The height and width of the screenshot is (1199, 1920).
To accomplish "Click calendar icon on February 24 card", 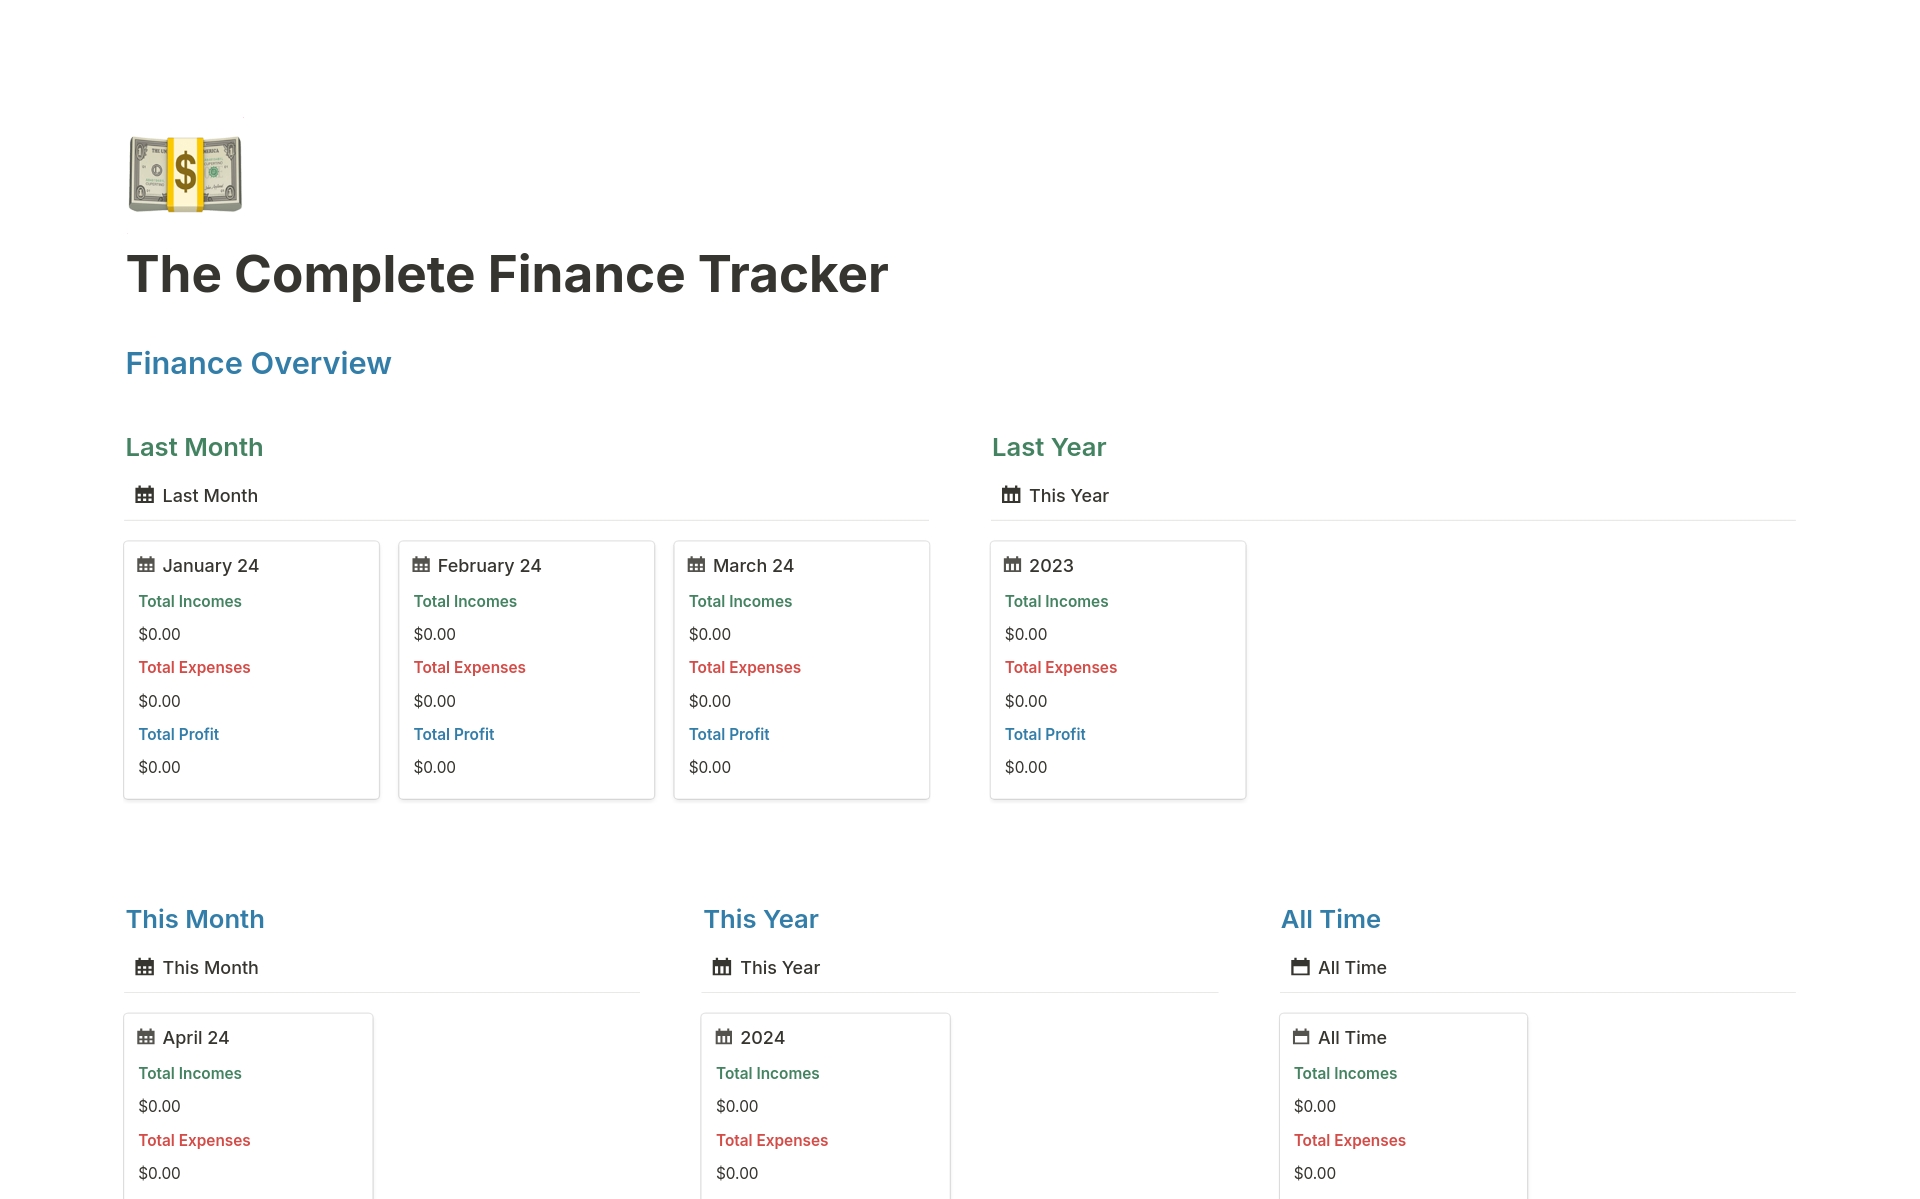I will click(421, 565).
